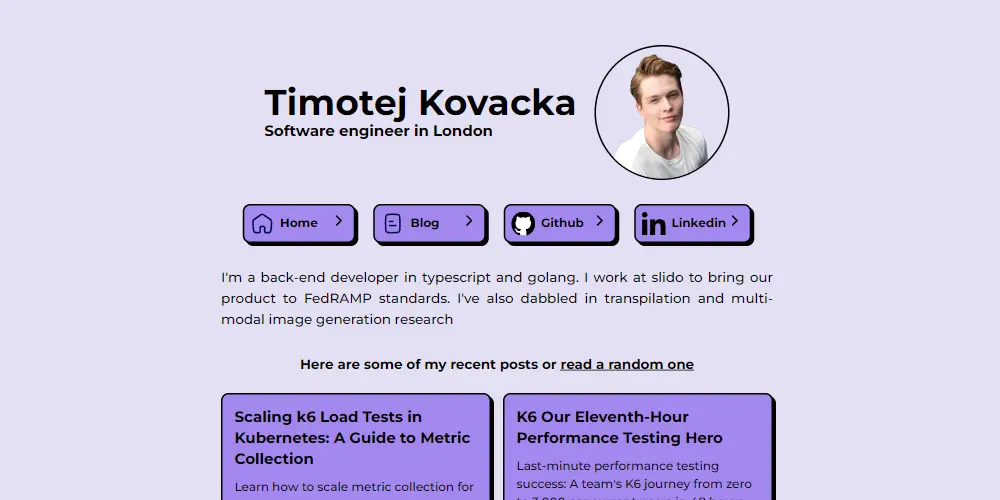
Task: Click the chevron arrow beside Linkedin
Action: point(735,221)
